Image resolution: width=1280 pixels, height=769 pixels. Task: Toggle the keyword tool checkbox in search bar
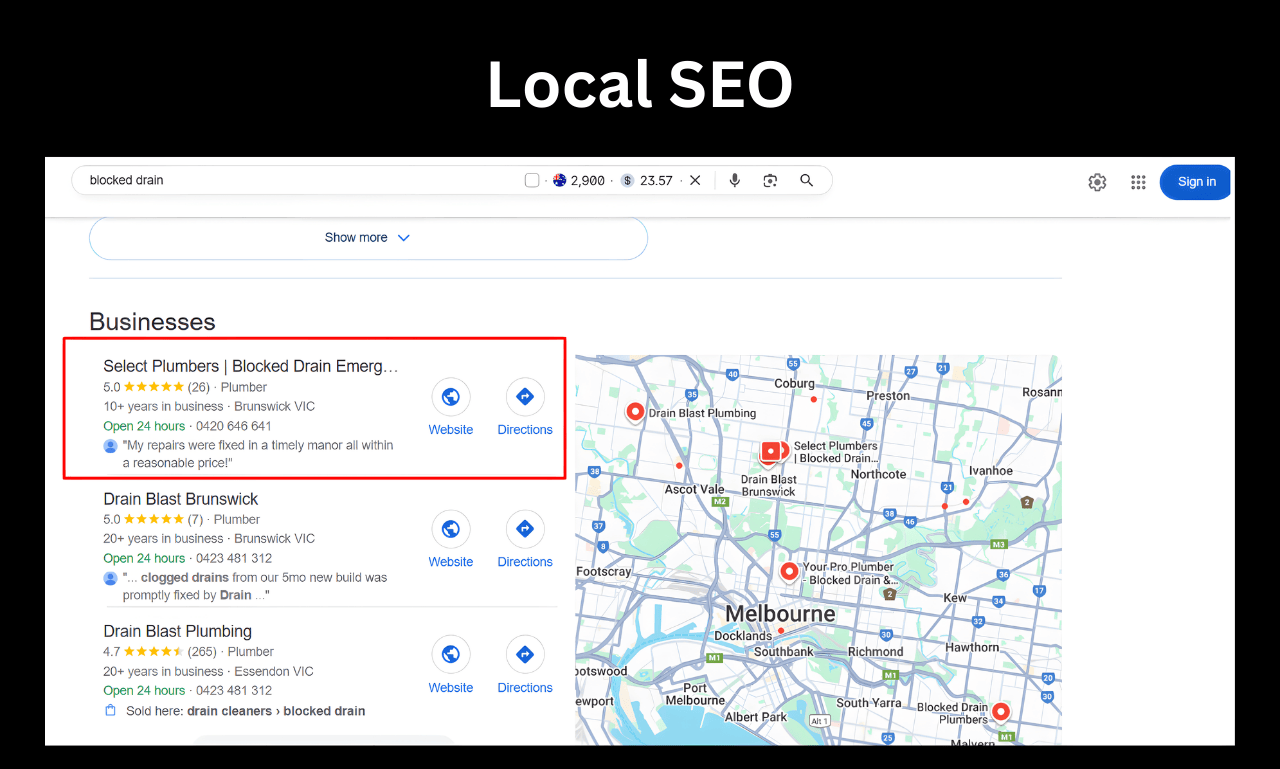531,179
